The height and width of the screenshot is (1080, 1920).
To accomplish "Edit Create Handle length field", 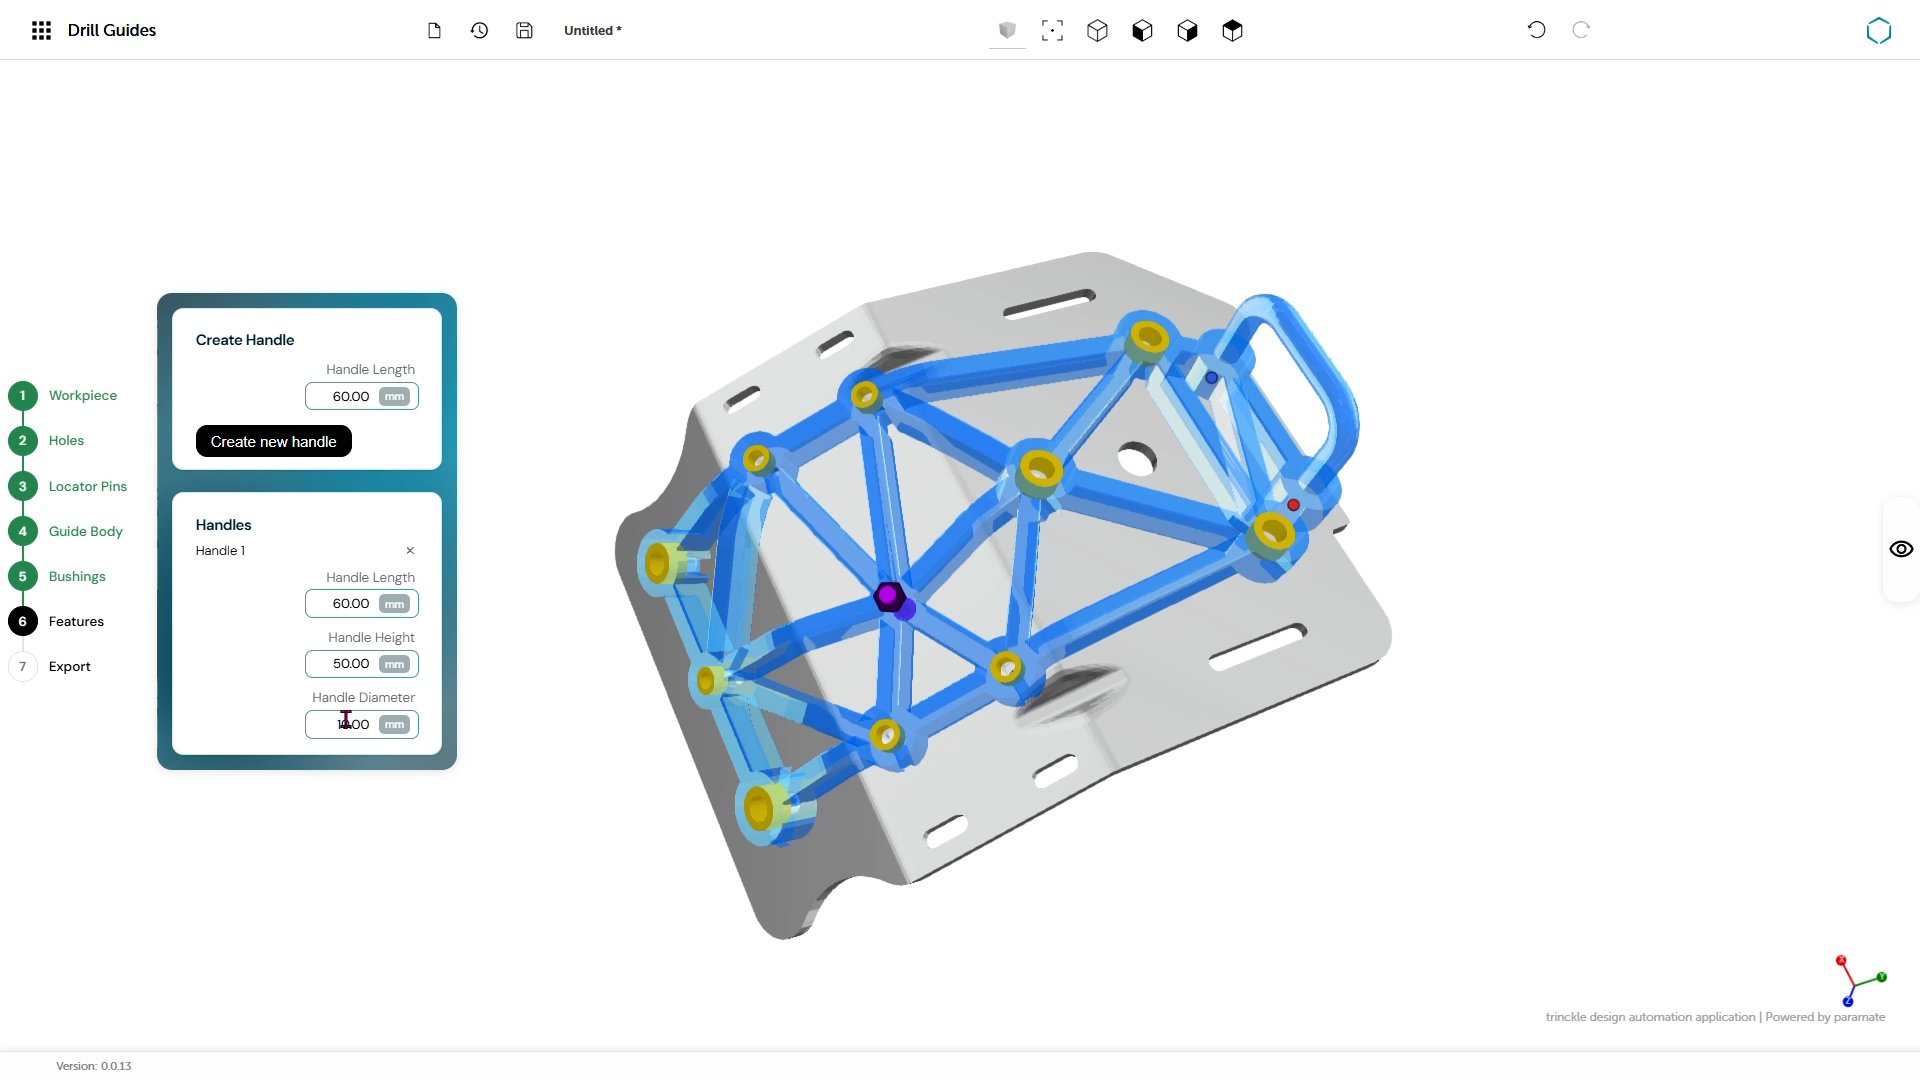I will (361, 396).
